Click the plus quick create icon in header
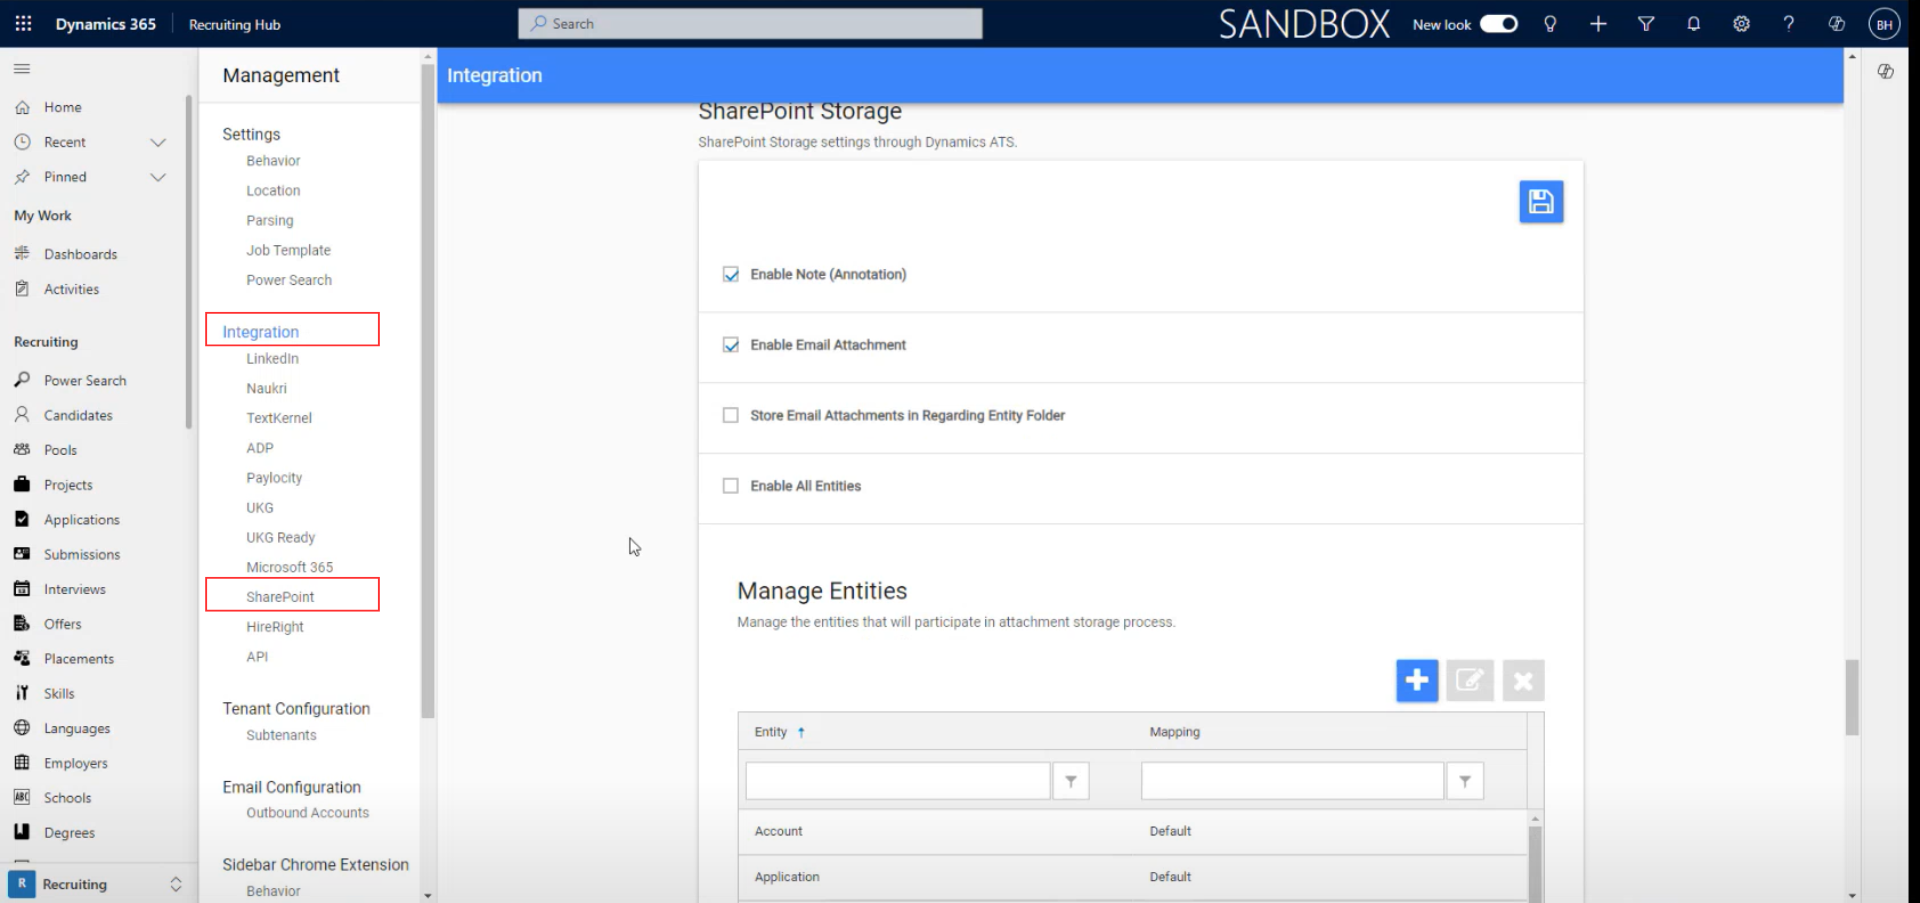The image size is (1920, 903). pos(1598,24)
